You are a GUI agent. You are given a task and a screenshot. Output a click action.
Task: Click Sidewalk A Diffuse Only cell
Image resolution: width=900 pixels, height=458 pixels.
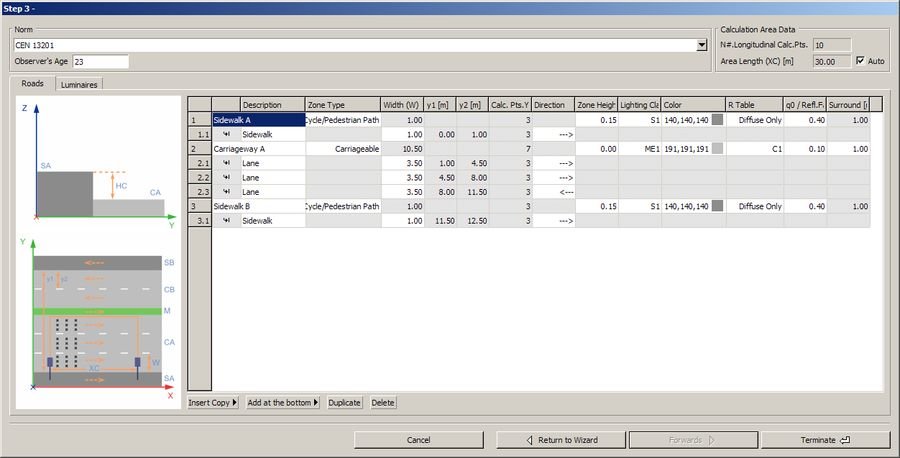click(x=754, y=120)
